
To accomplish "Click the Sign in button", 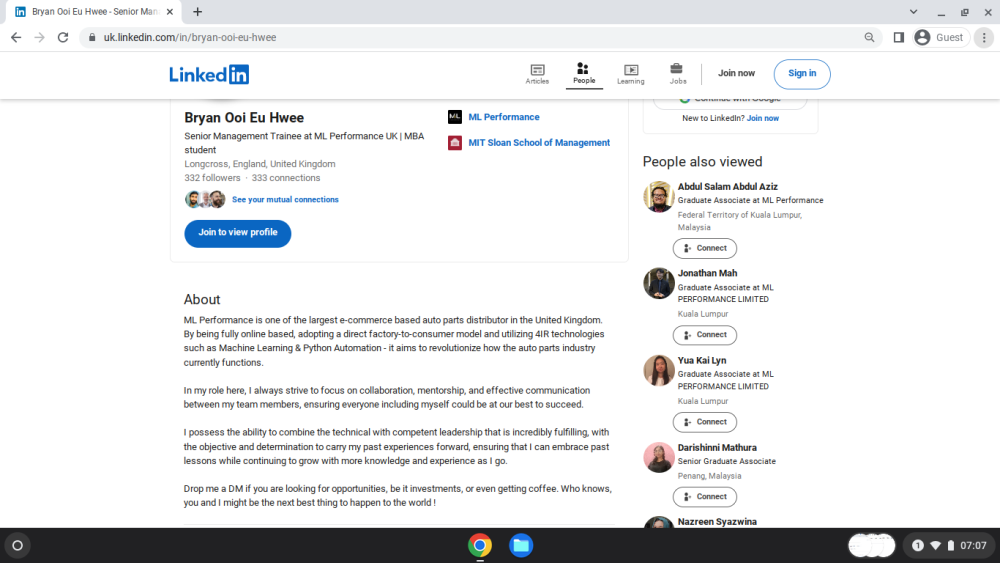I will coord(802,73).
